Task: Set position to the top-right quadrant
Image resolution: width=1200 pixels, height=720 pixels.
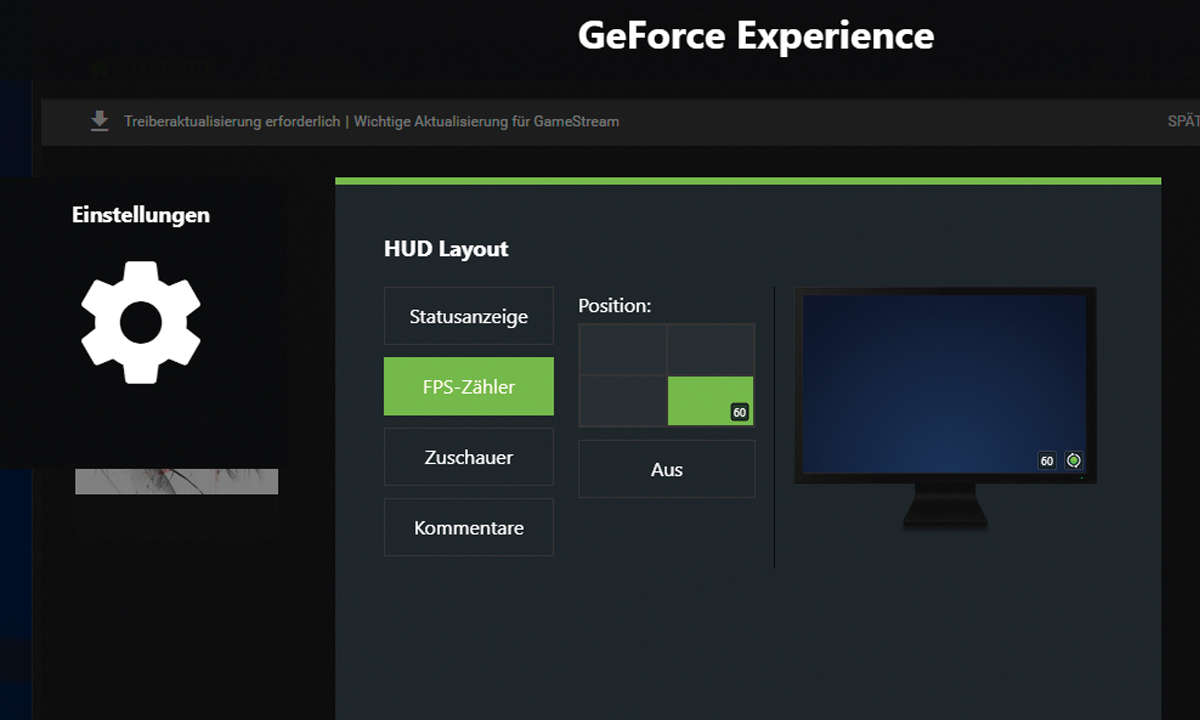Action: (710, 349)
